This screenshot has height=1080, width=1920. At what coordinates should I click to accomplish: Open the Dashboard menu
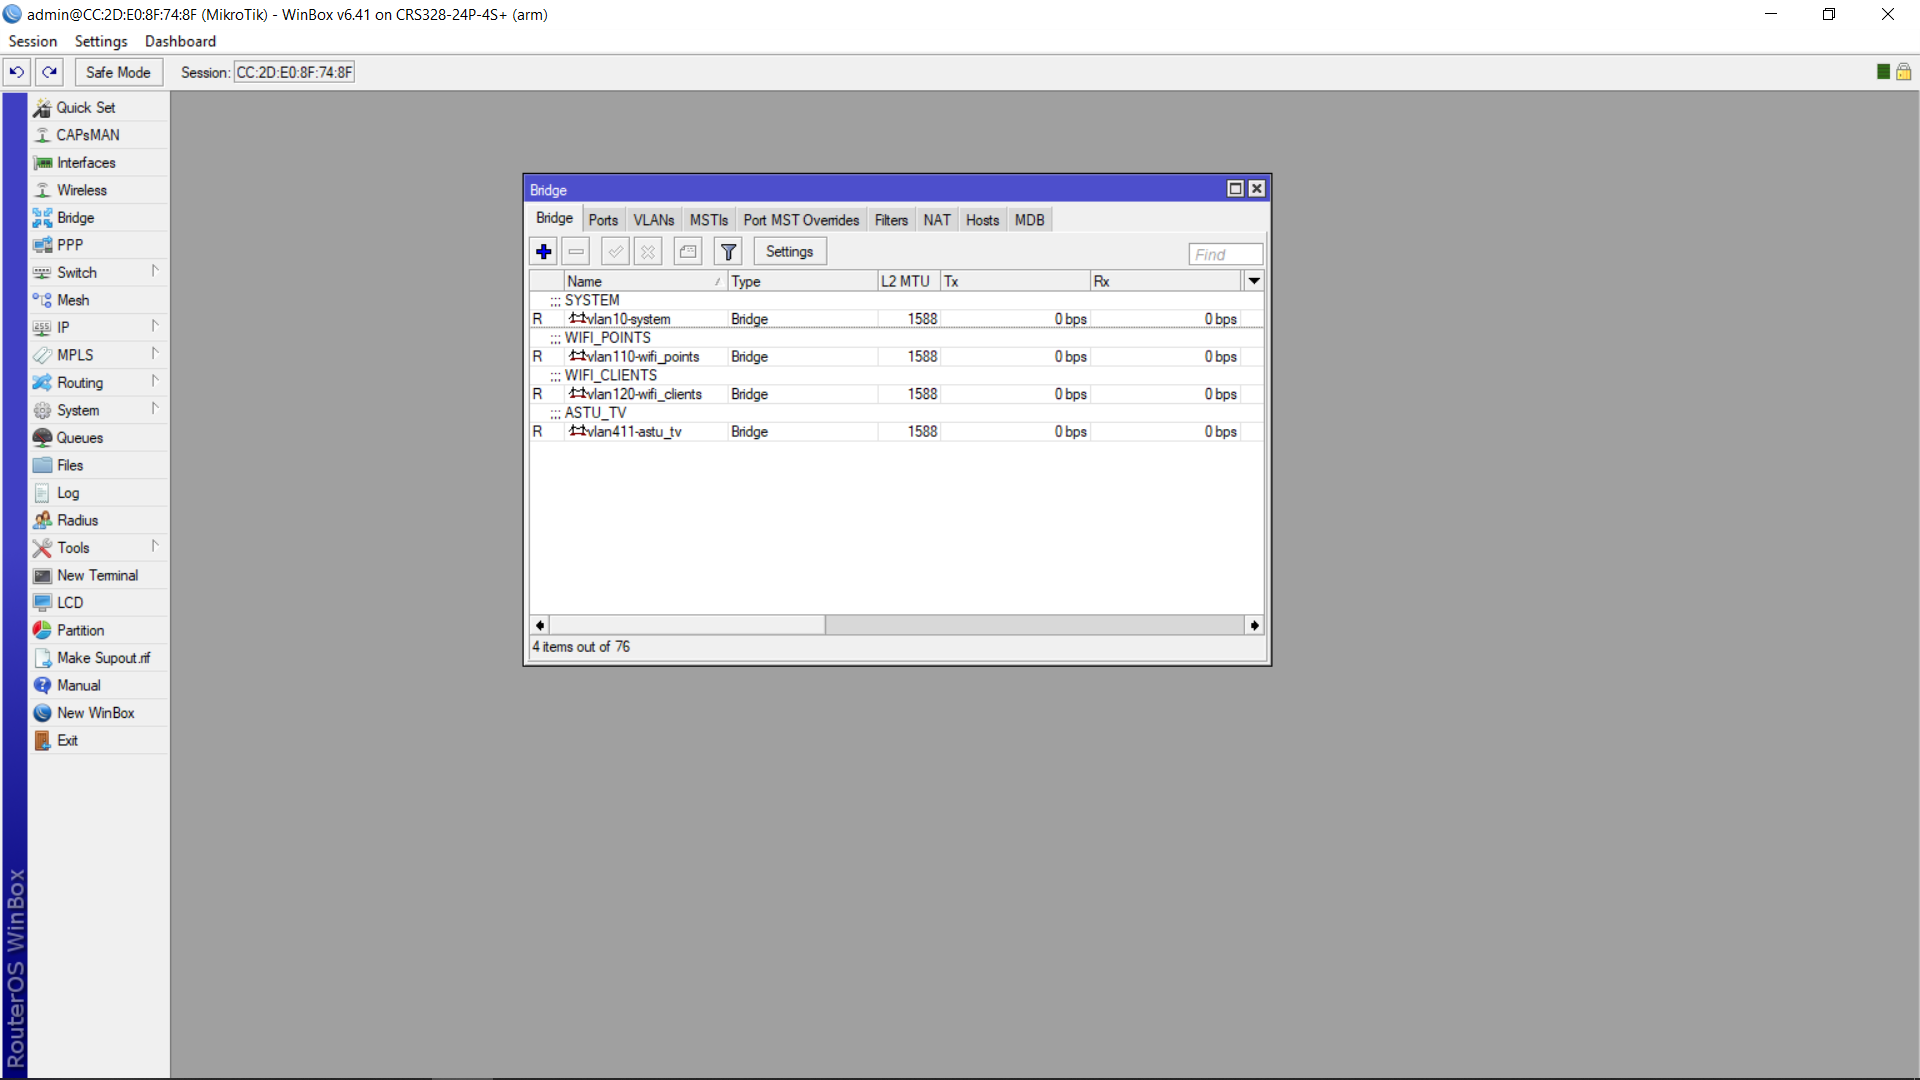point(180,41)
